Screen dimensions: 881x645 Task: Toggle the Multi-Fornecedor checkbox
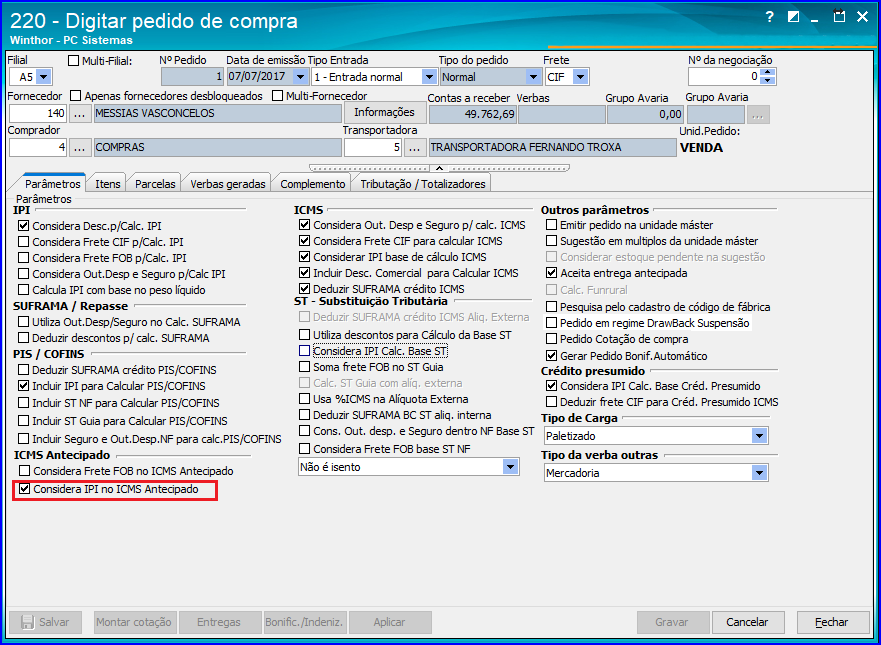(x=276, y=96)
